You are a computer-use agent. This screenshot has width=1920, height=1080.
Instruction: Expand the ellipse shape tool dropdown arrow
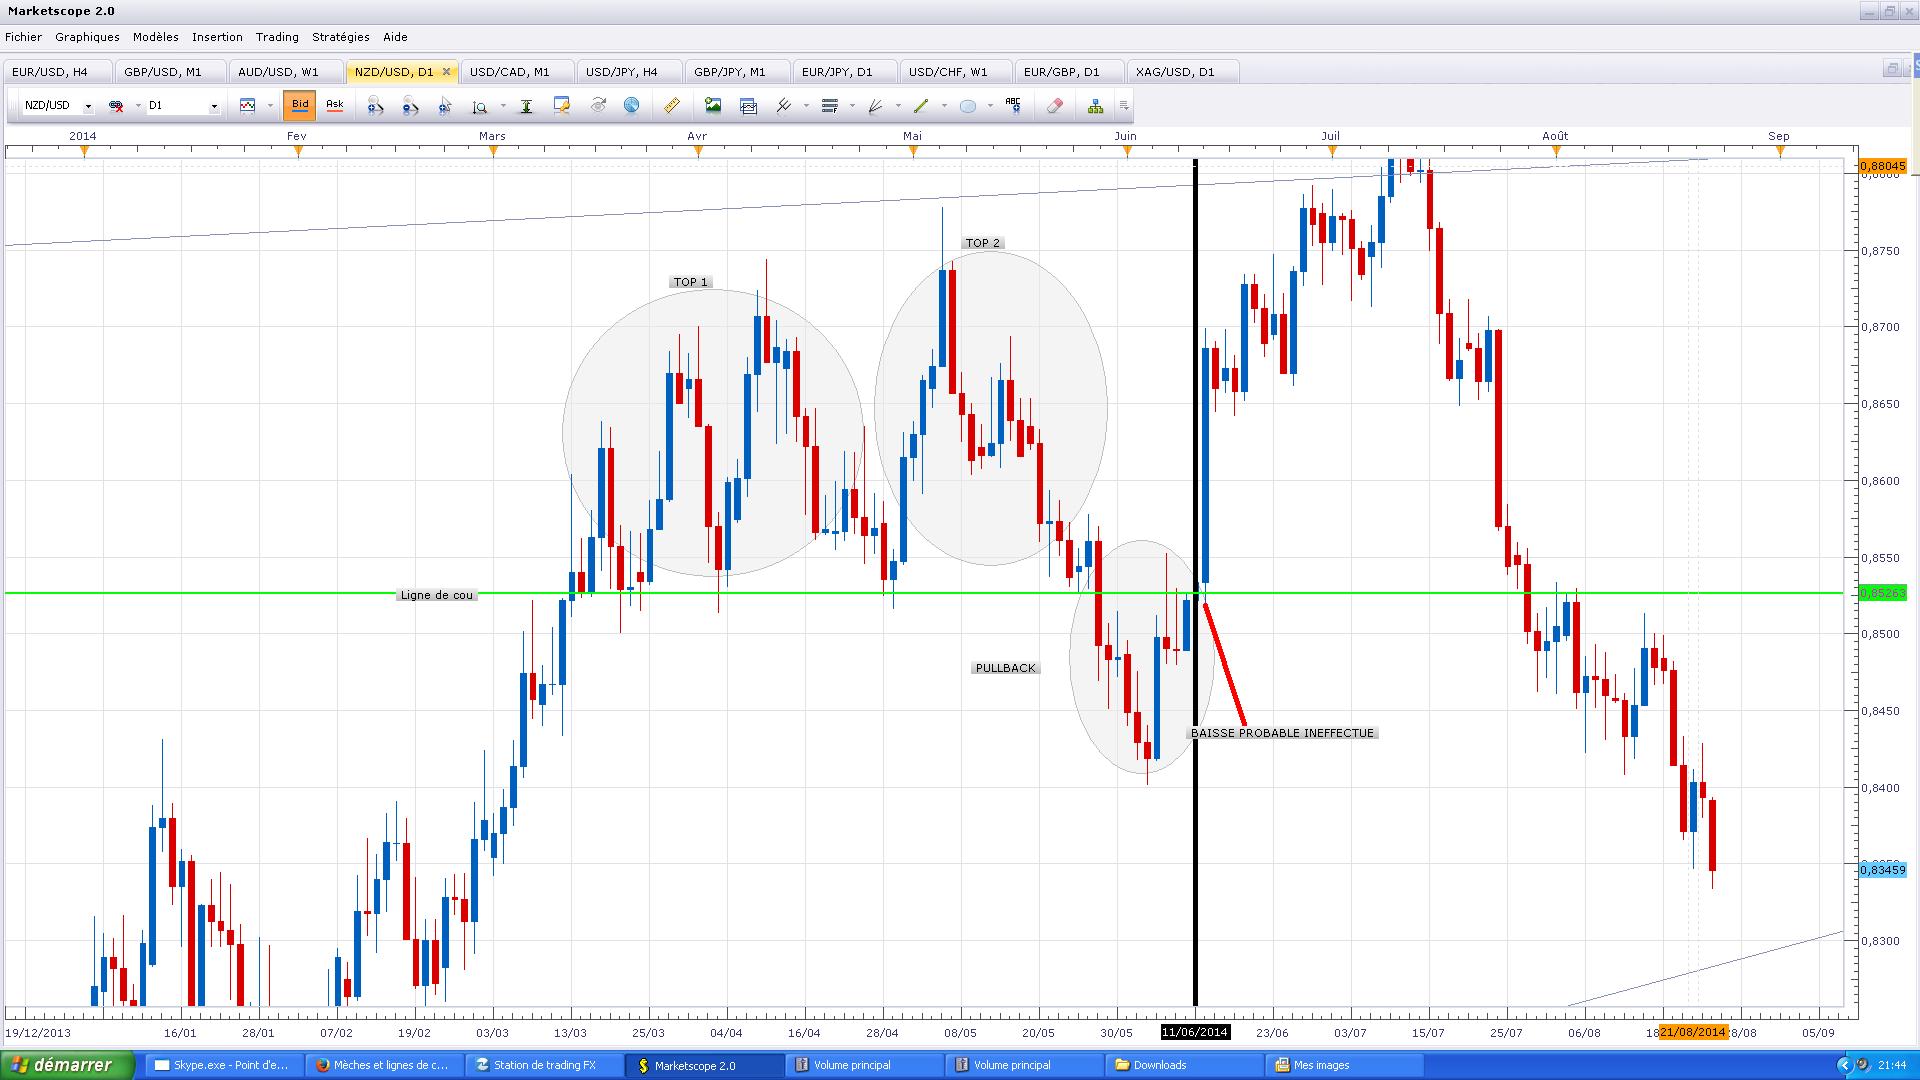[990, 106]
